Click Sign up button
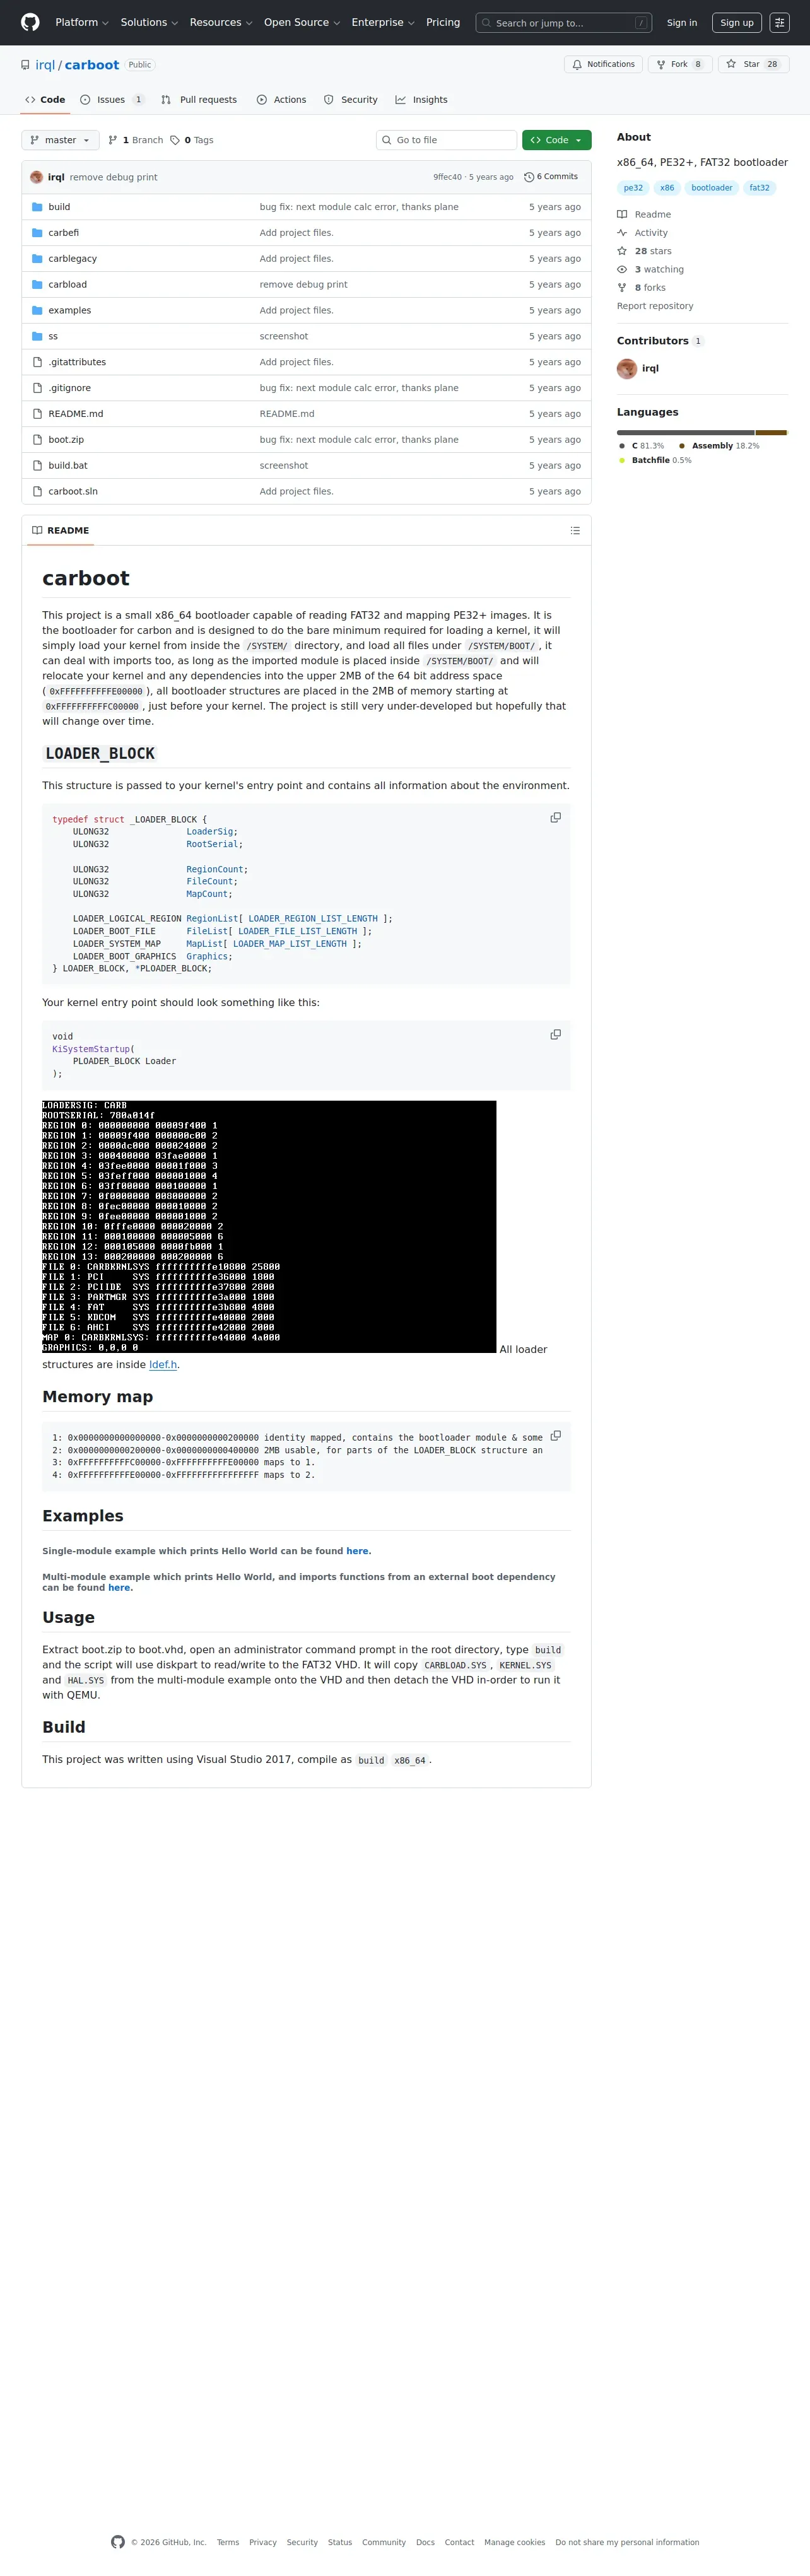Image resolution: width=810 pixels, height=2576 pixels. 737,22
